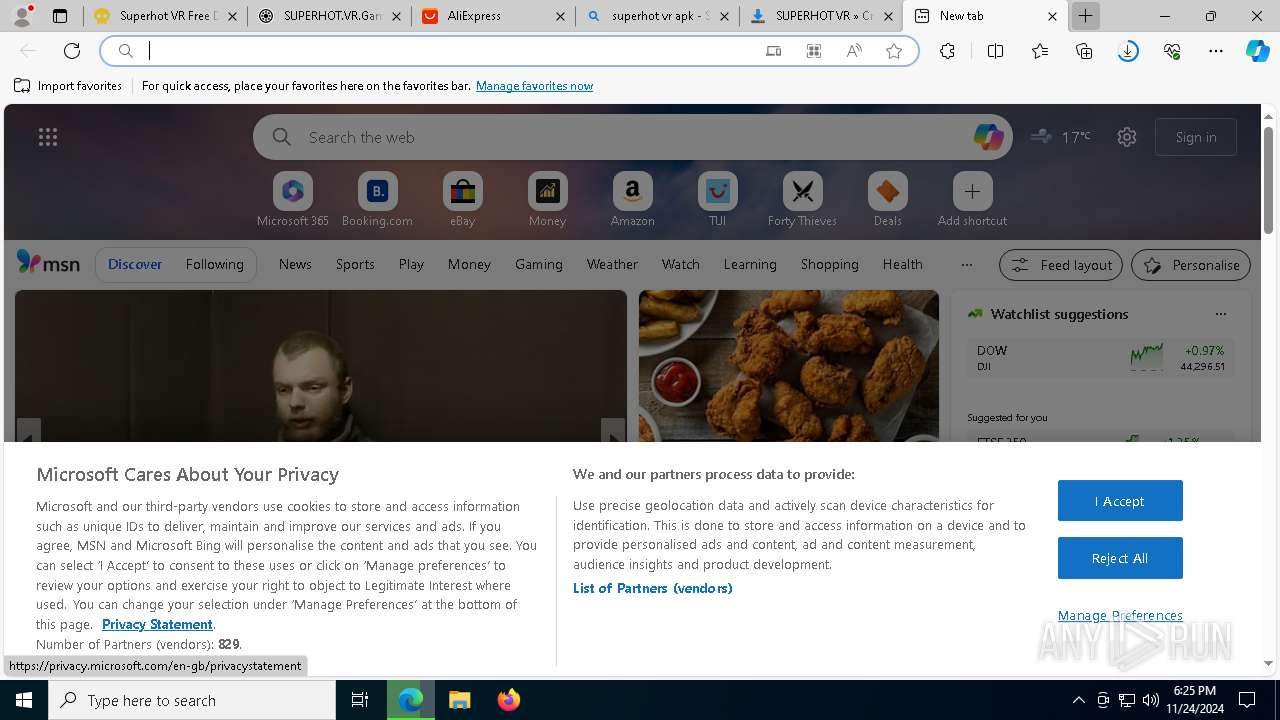
Task: Add this page to favorites star icon
Action: [x=894, y=51]
